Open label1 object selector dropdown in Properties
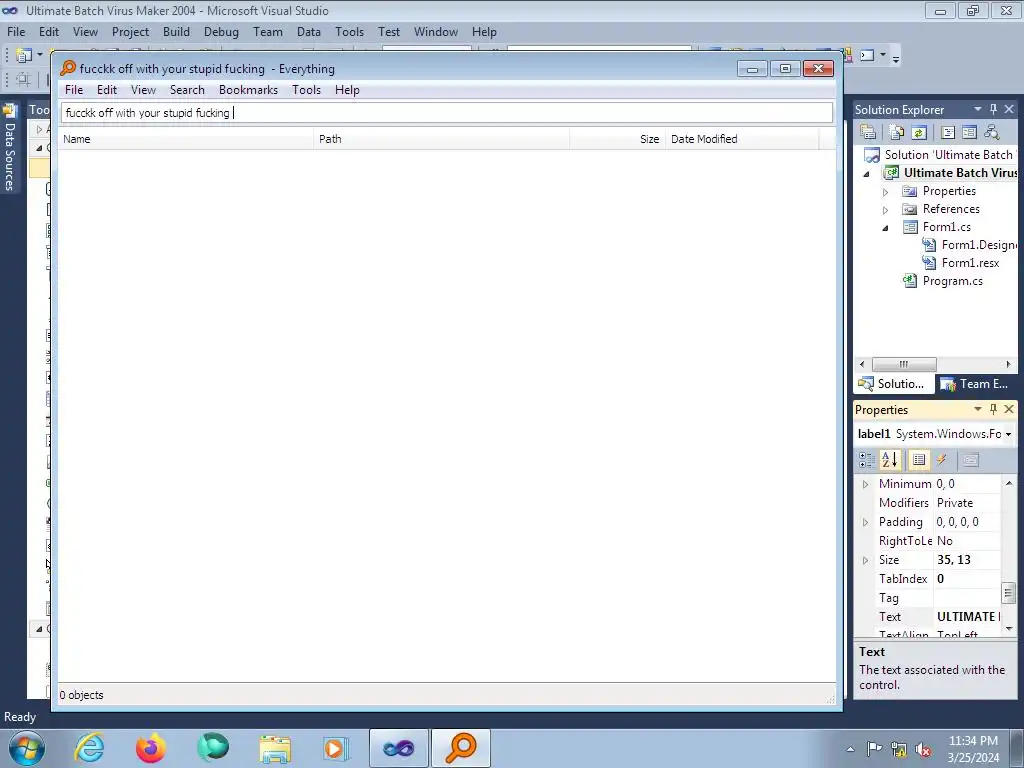 [x=1008, y=434]
